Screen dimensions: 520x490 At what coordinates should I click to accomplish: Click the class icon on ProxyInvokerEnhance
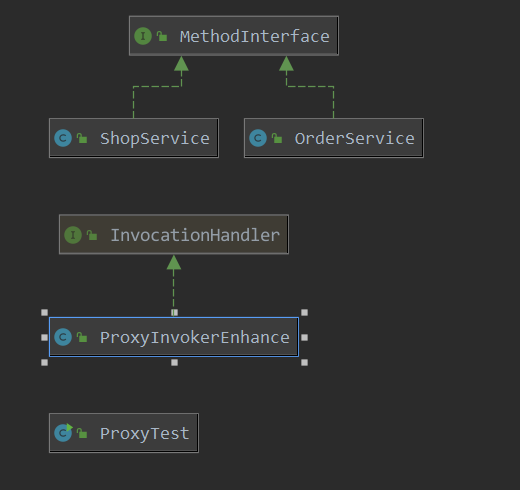[x=63, y=337]
